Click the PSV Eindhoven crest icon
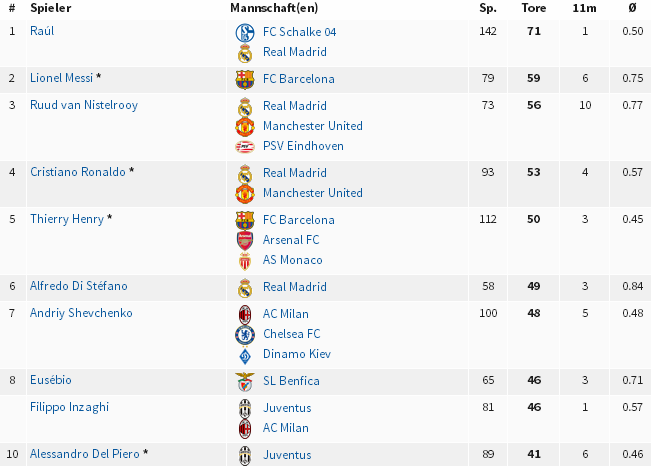Screen dimensions: 651x466 click(245, 147)
